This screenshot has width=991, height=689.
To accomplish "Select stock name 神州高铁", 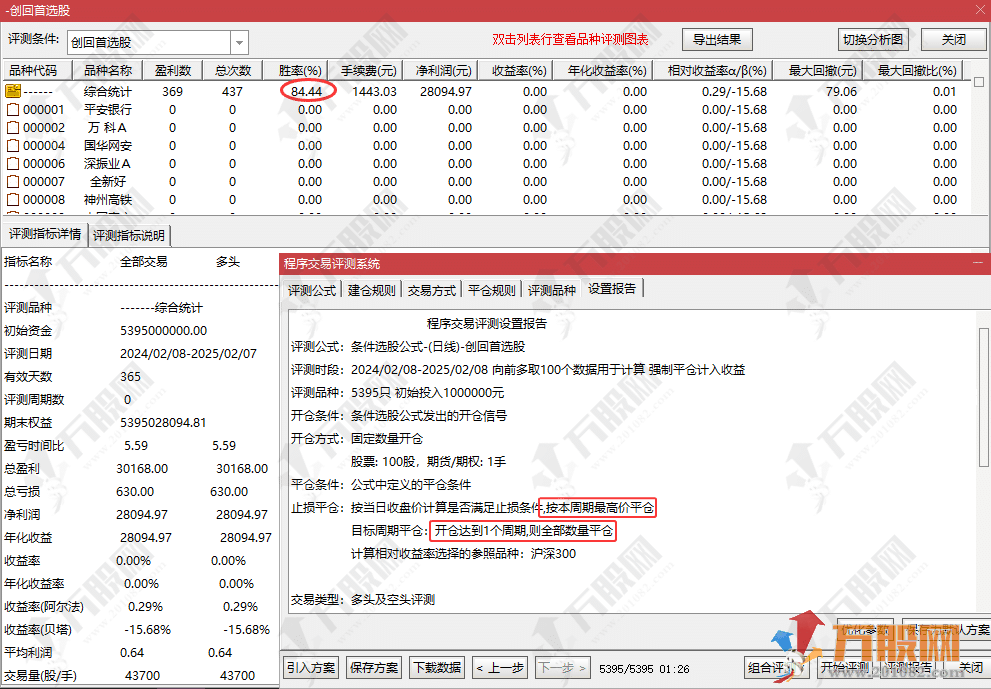I will (108, 200).
